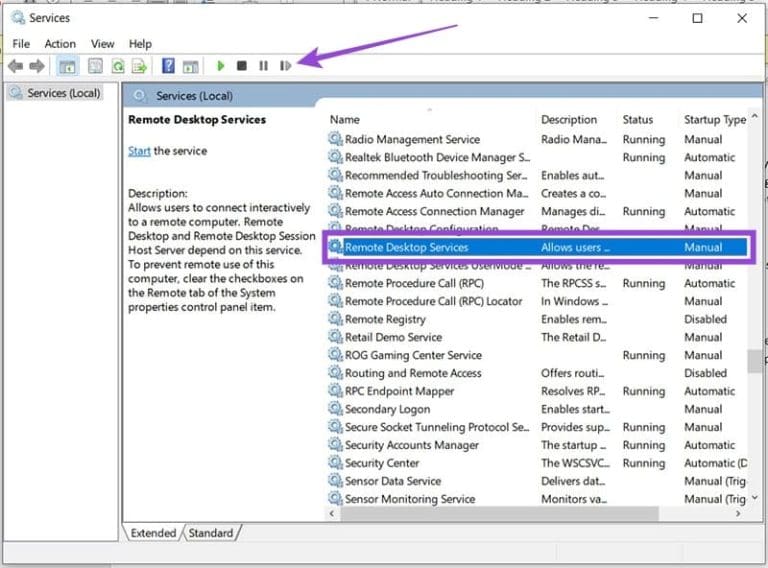
Task: Open the Help menu
Action: point(140,44)
